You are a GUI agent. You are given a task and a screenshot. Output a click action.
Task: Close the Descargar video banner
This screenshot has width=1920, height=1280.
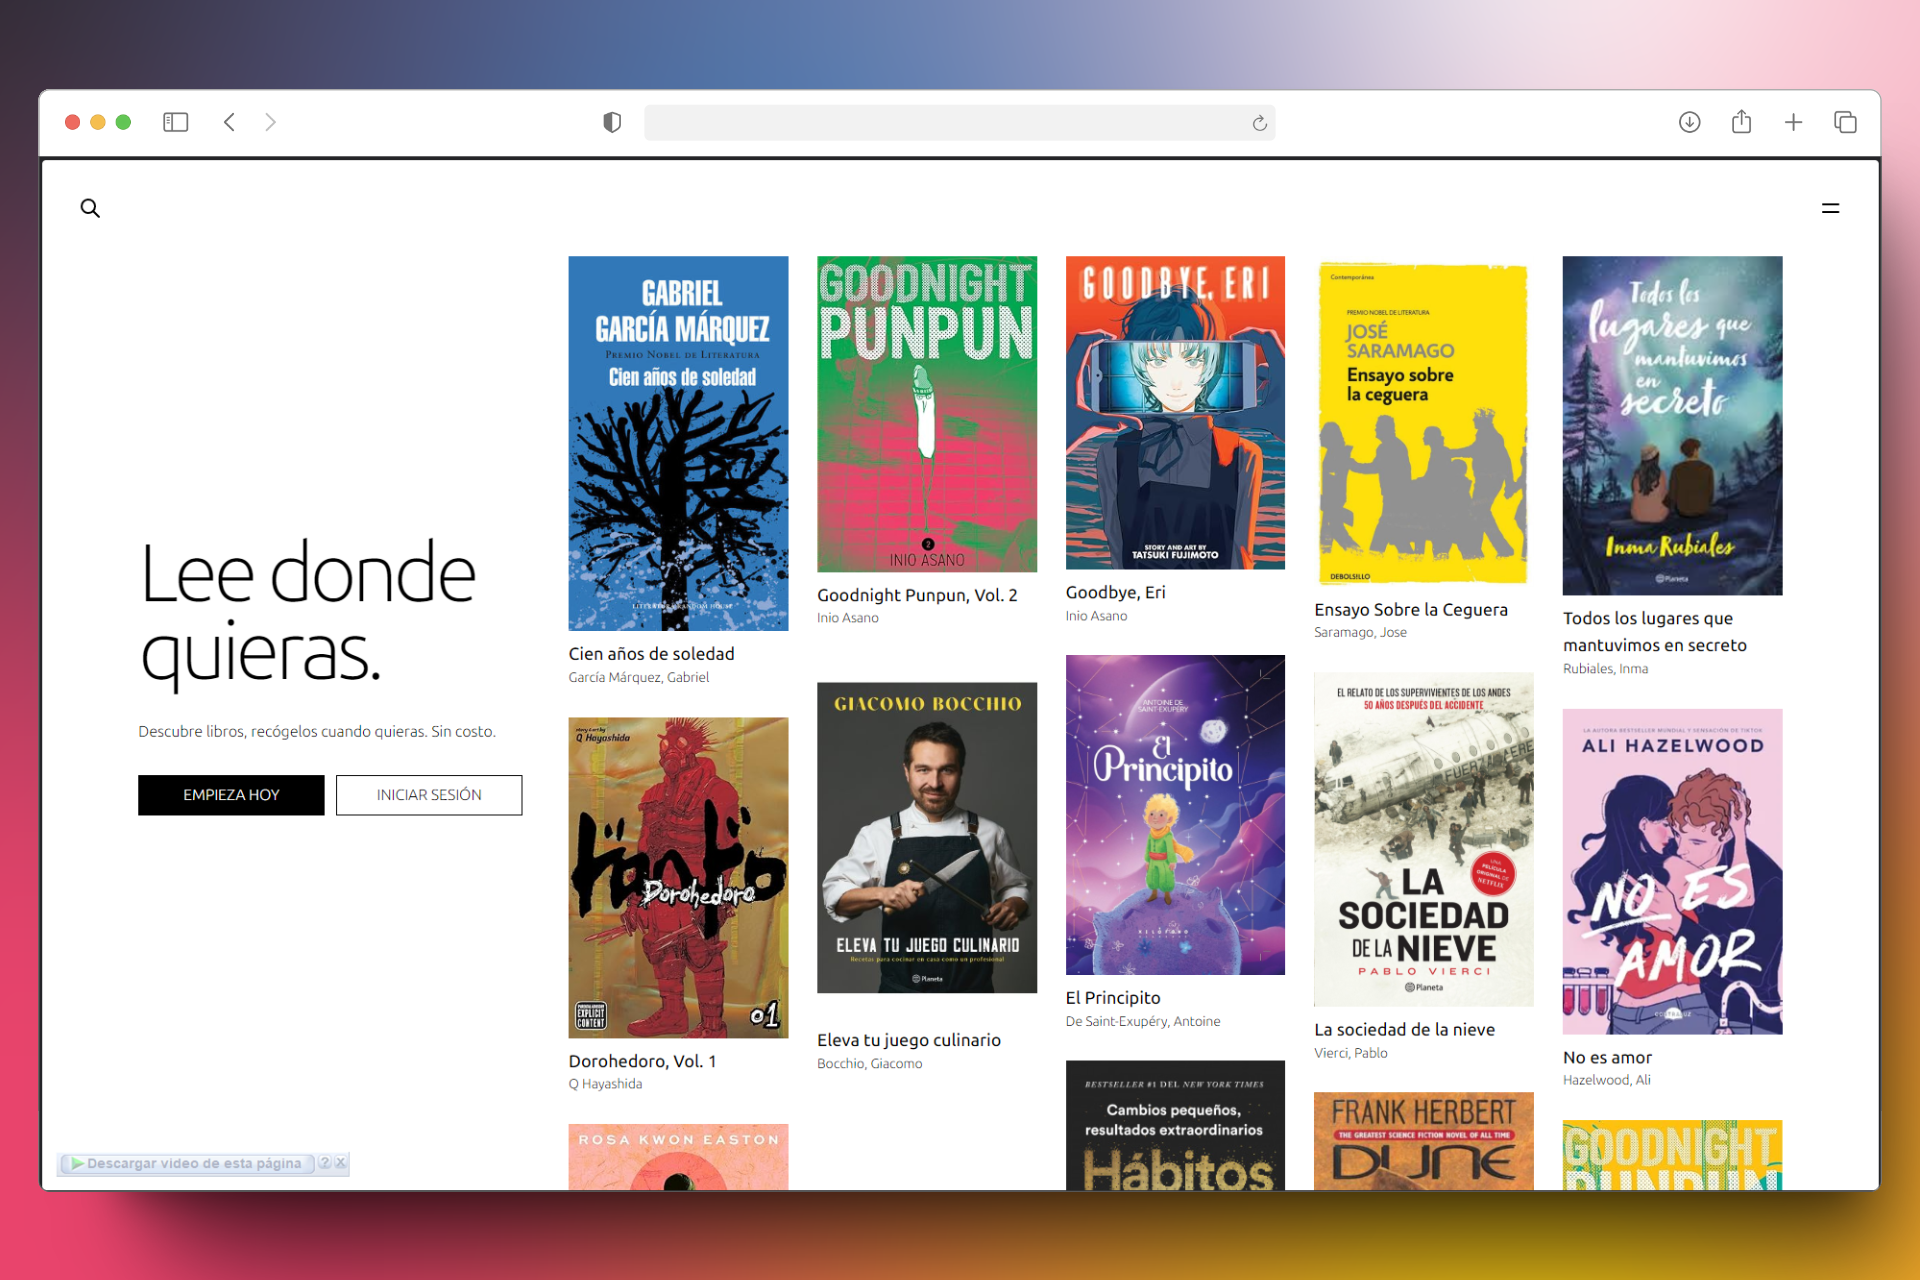click(x=341, y=1163)
